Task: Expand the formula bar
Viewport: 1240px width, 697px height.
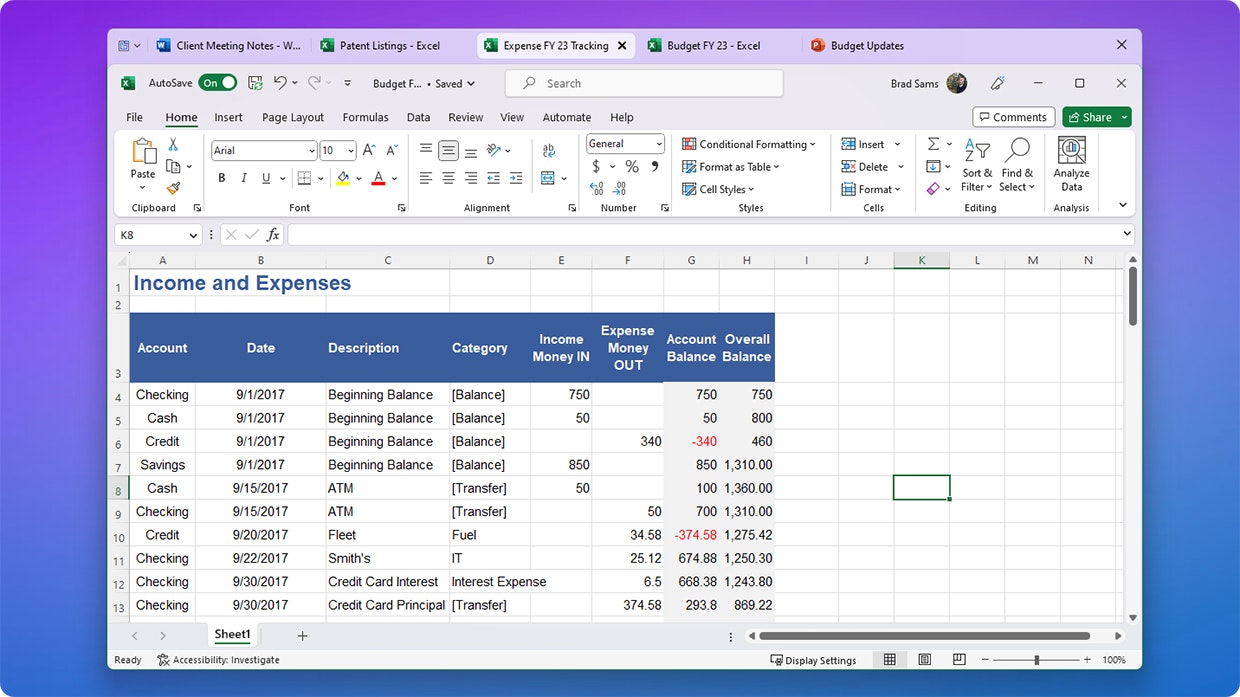Action: (x=1128, y=234)
